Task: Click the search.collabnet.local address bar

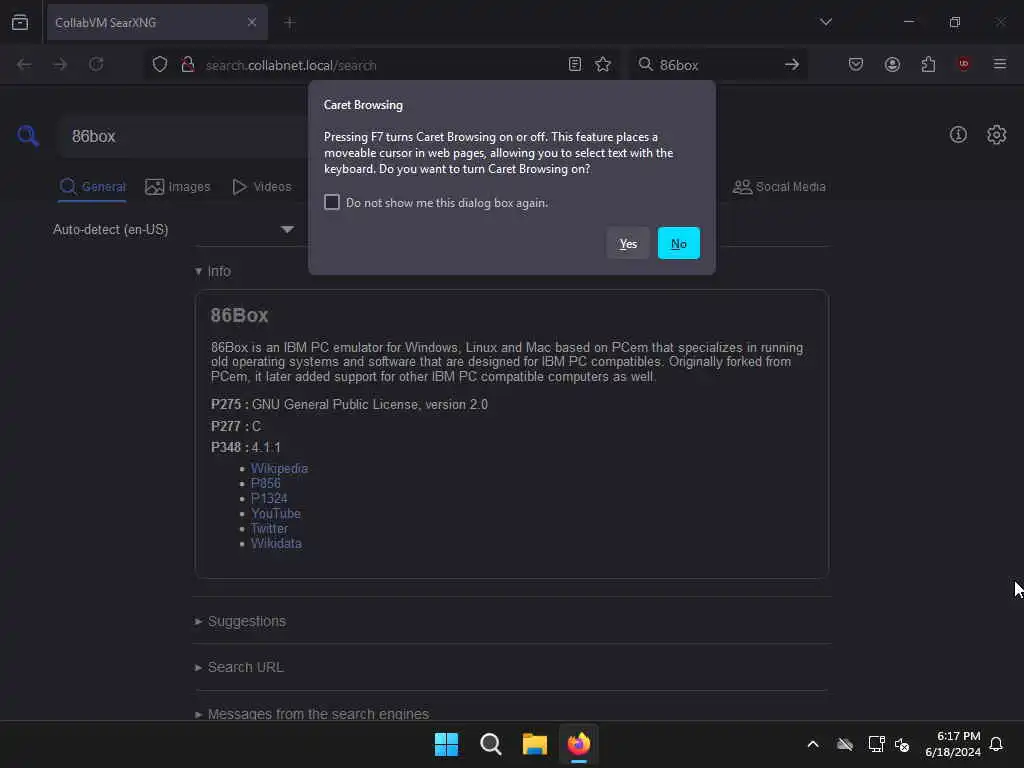Action: pos(379,65)
